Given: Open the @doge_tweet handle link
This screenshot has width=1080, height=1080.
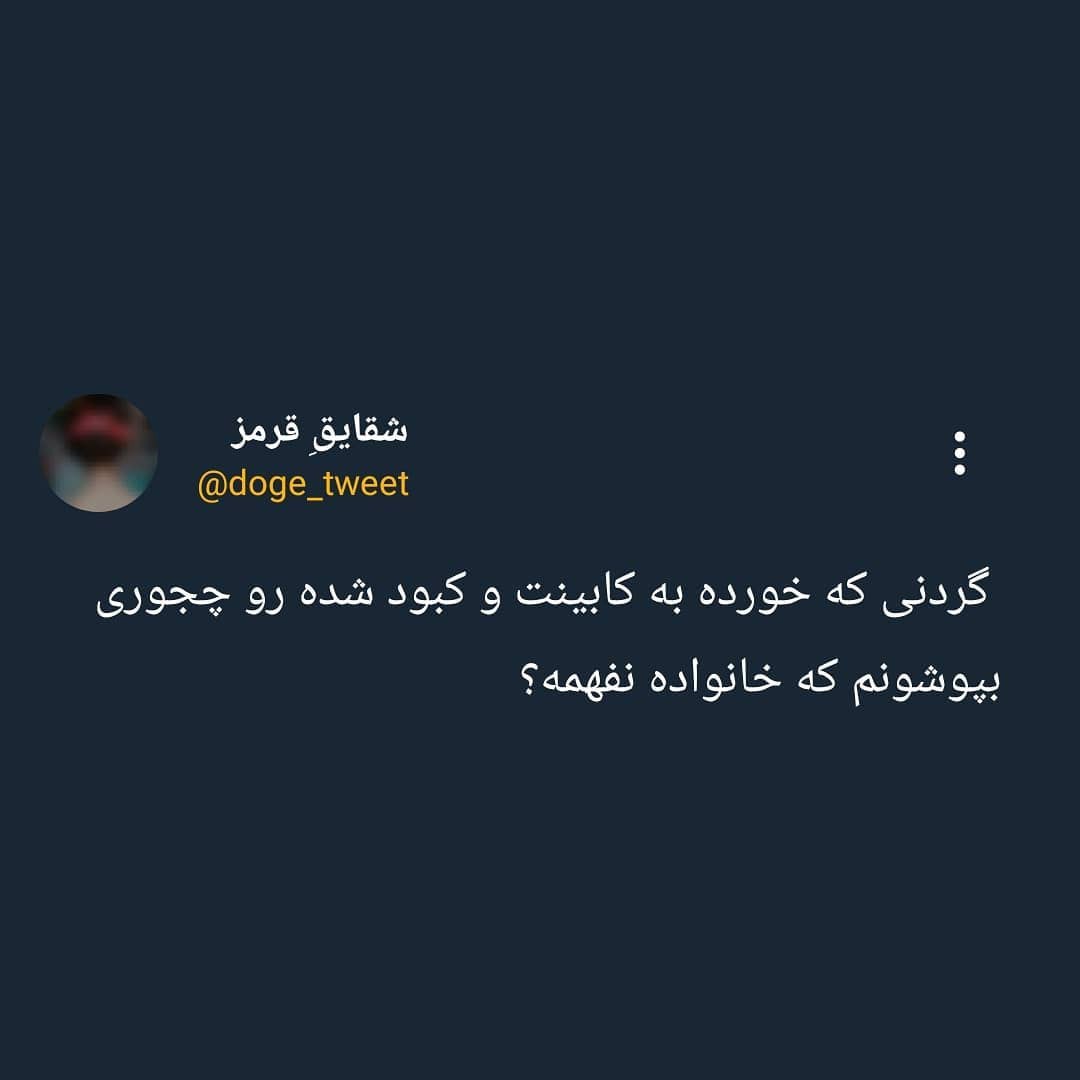Looking at the screenshot, I should 303,484.
